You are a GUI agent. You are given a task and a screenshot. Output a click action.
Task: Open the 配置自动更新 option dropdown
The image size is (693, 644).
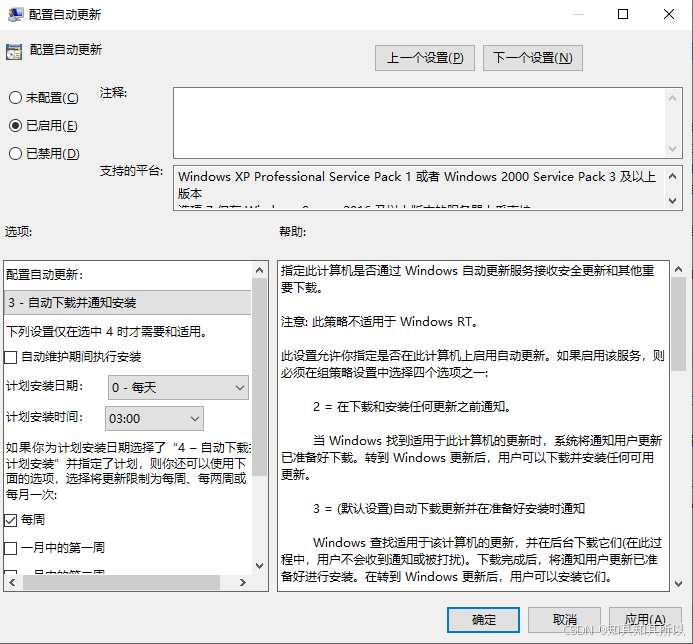(x=127, y=303)
